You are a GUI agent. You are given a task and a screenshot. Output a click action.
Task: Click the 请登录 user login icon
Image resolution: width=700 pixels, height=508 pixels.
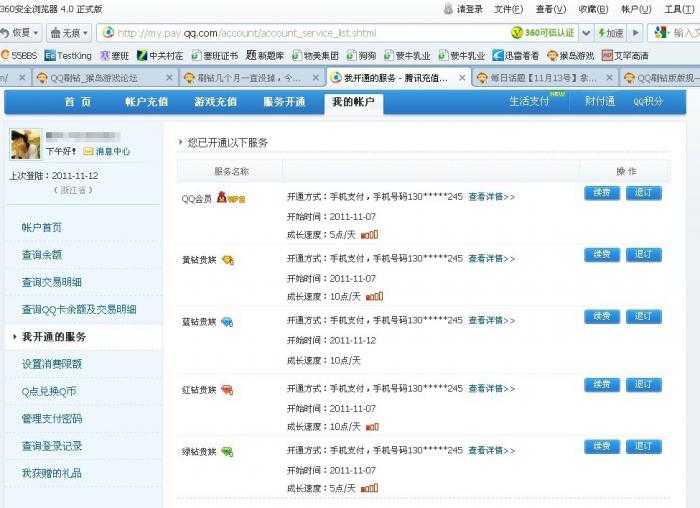click(x=448, y=8)
